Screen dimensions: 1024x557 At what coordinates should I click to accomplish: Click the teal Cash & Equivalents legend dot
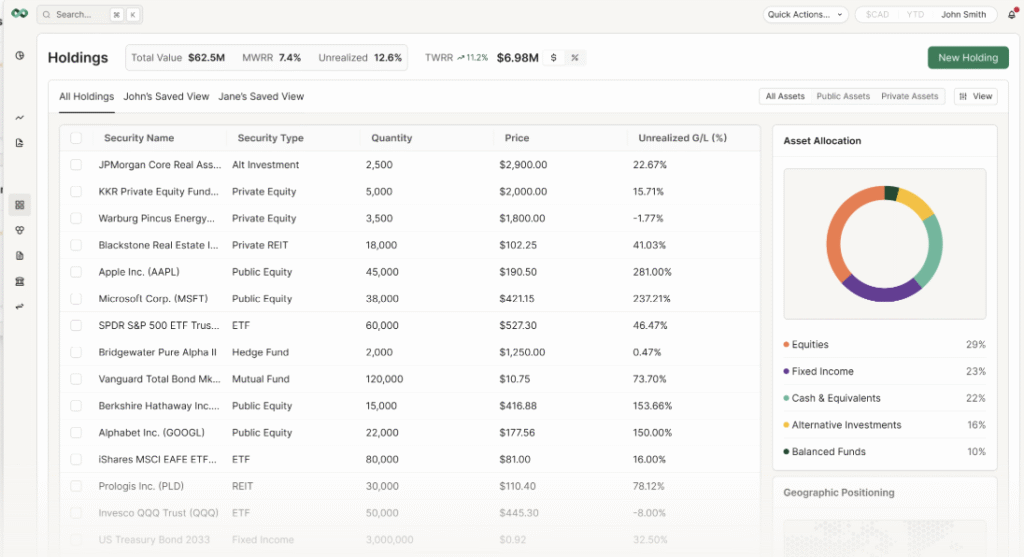click(x=786, y=398)
